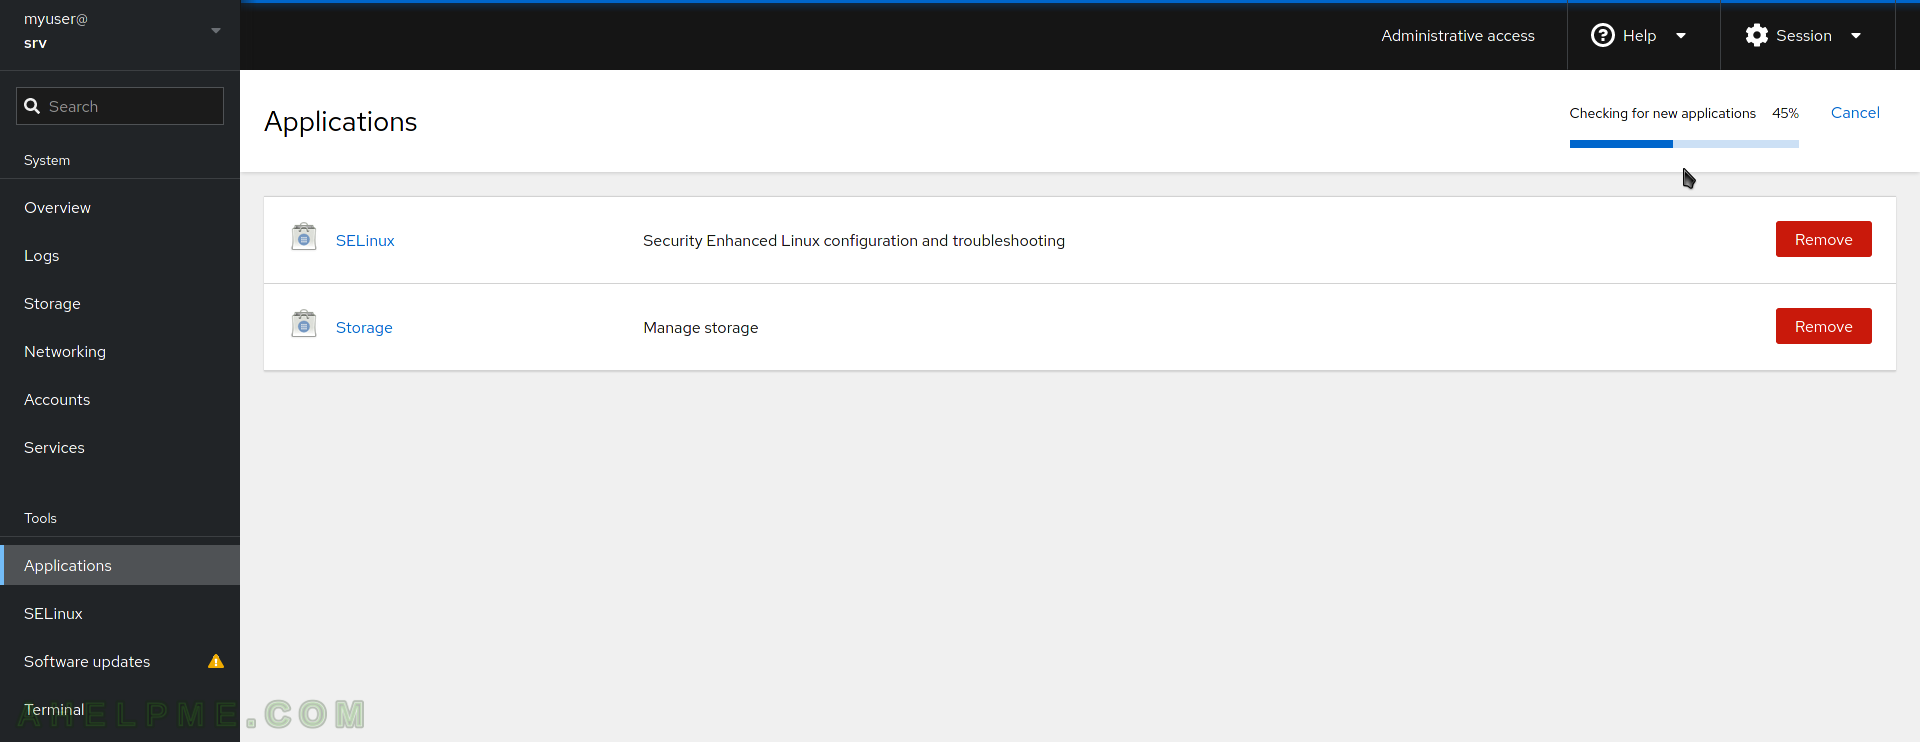
Task: Click the Session gear icon
Action: point(1757,35)
